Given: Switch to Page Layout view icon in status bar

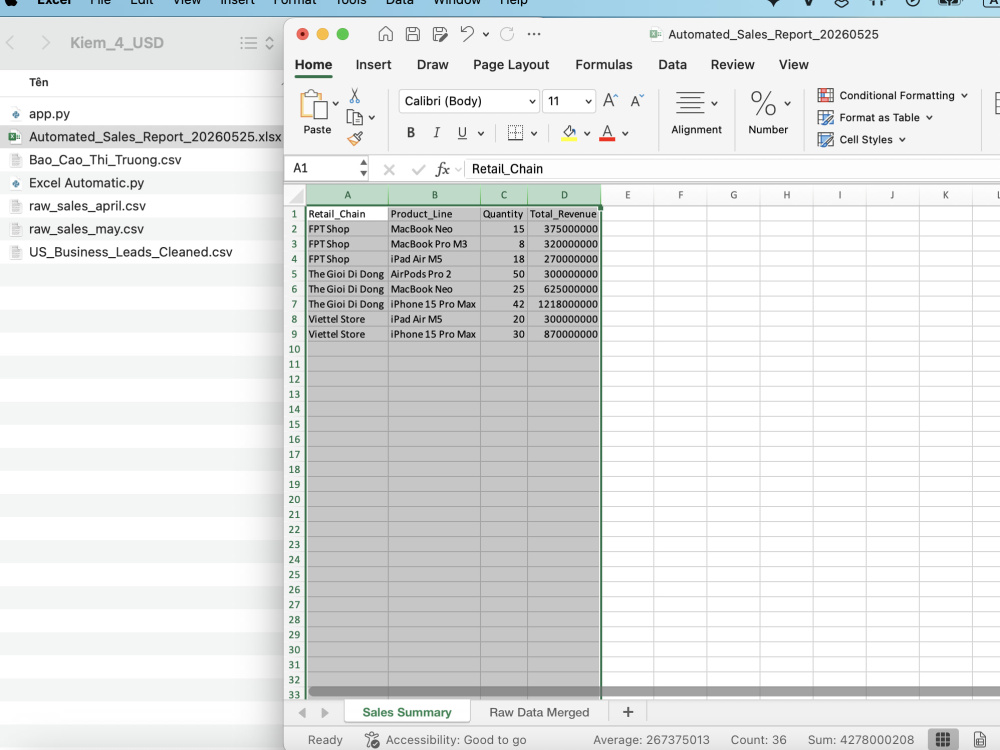Looking at the screenshot, I should 980,740.
